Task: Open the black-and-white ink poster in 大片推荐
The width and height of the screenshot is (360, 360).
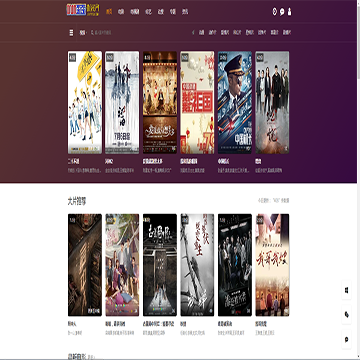Action: [197, 265]
